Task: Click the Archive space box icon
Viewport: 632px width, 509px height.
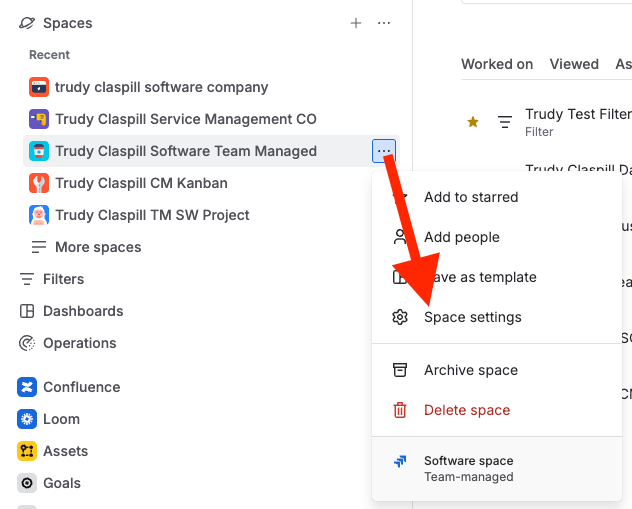Action: pos(400,370)
